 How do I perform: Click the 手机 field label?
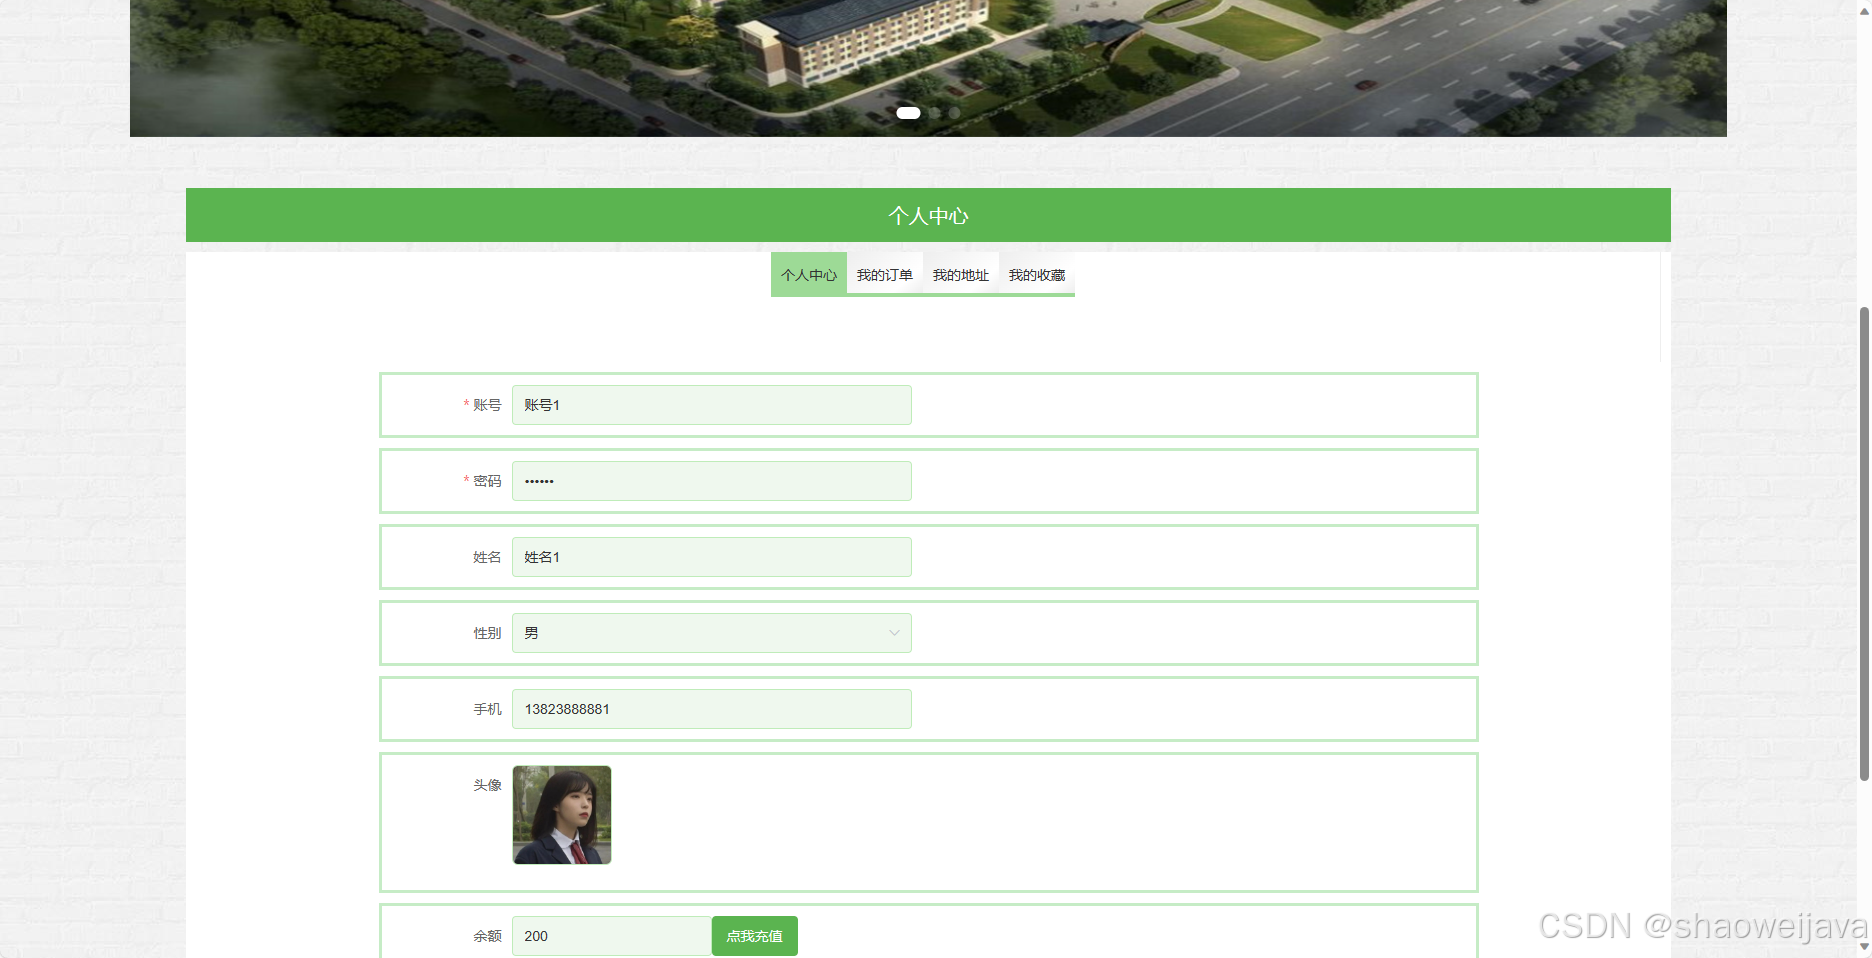(x=487, y=709)
